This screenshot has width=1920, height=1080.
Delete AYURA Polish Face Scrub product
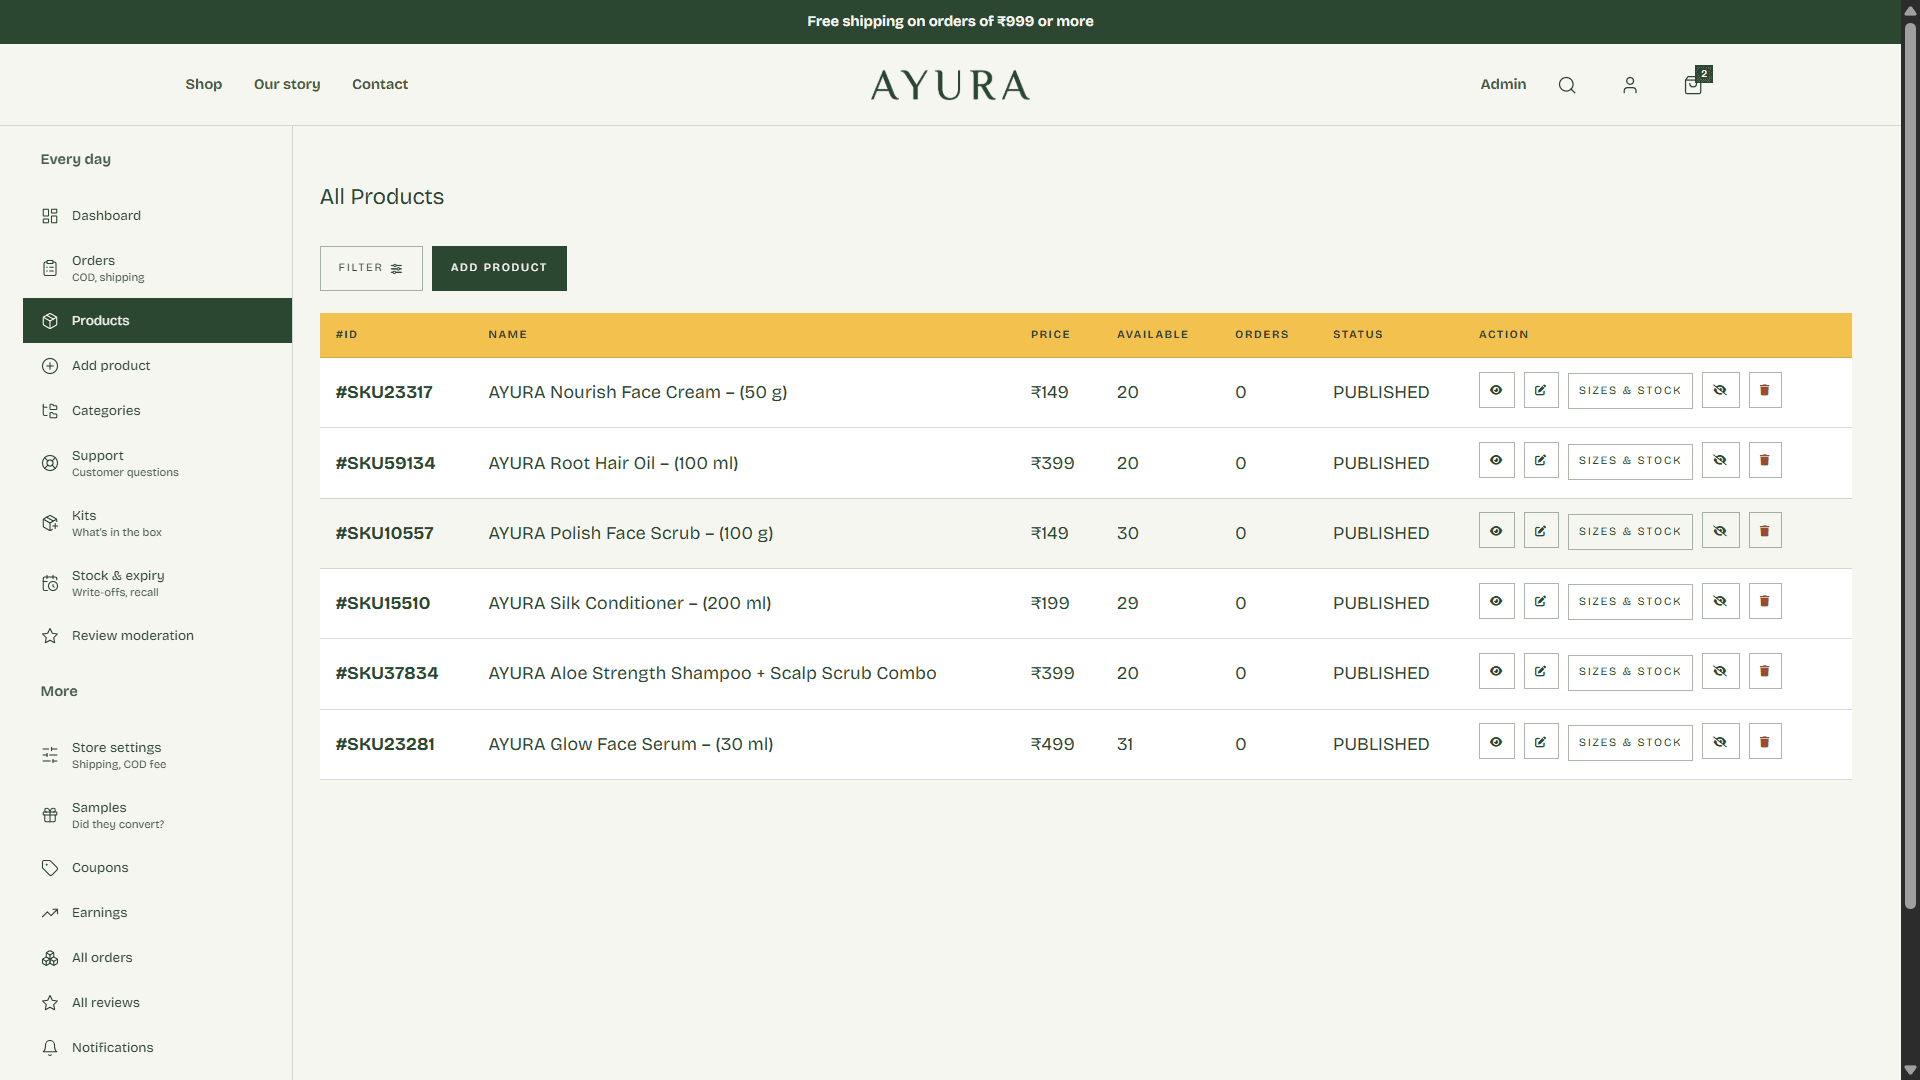point(1765,531)
